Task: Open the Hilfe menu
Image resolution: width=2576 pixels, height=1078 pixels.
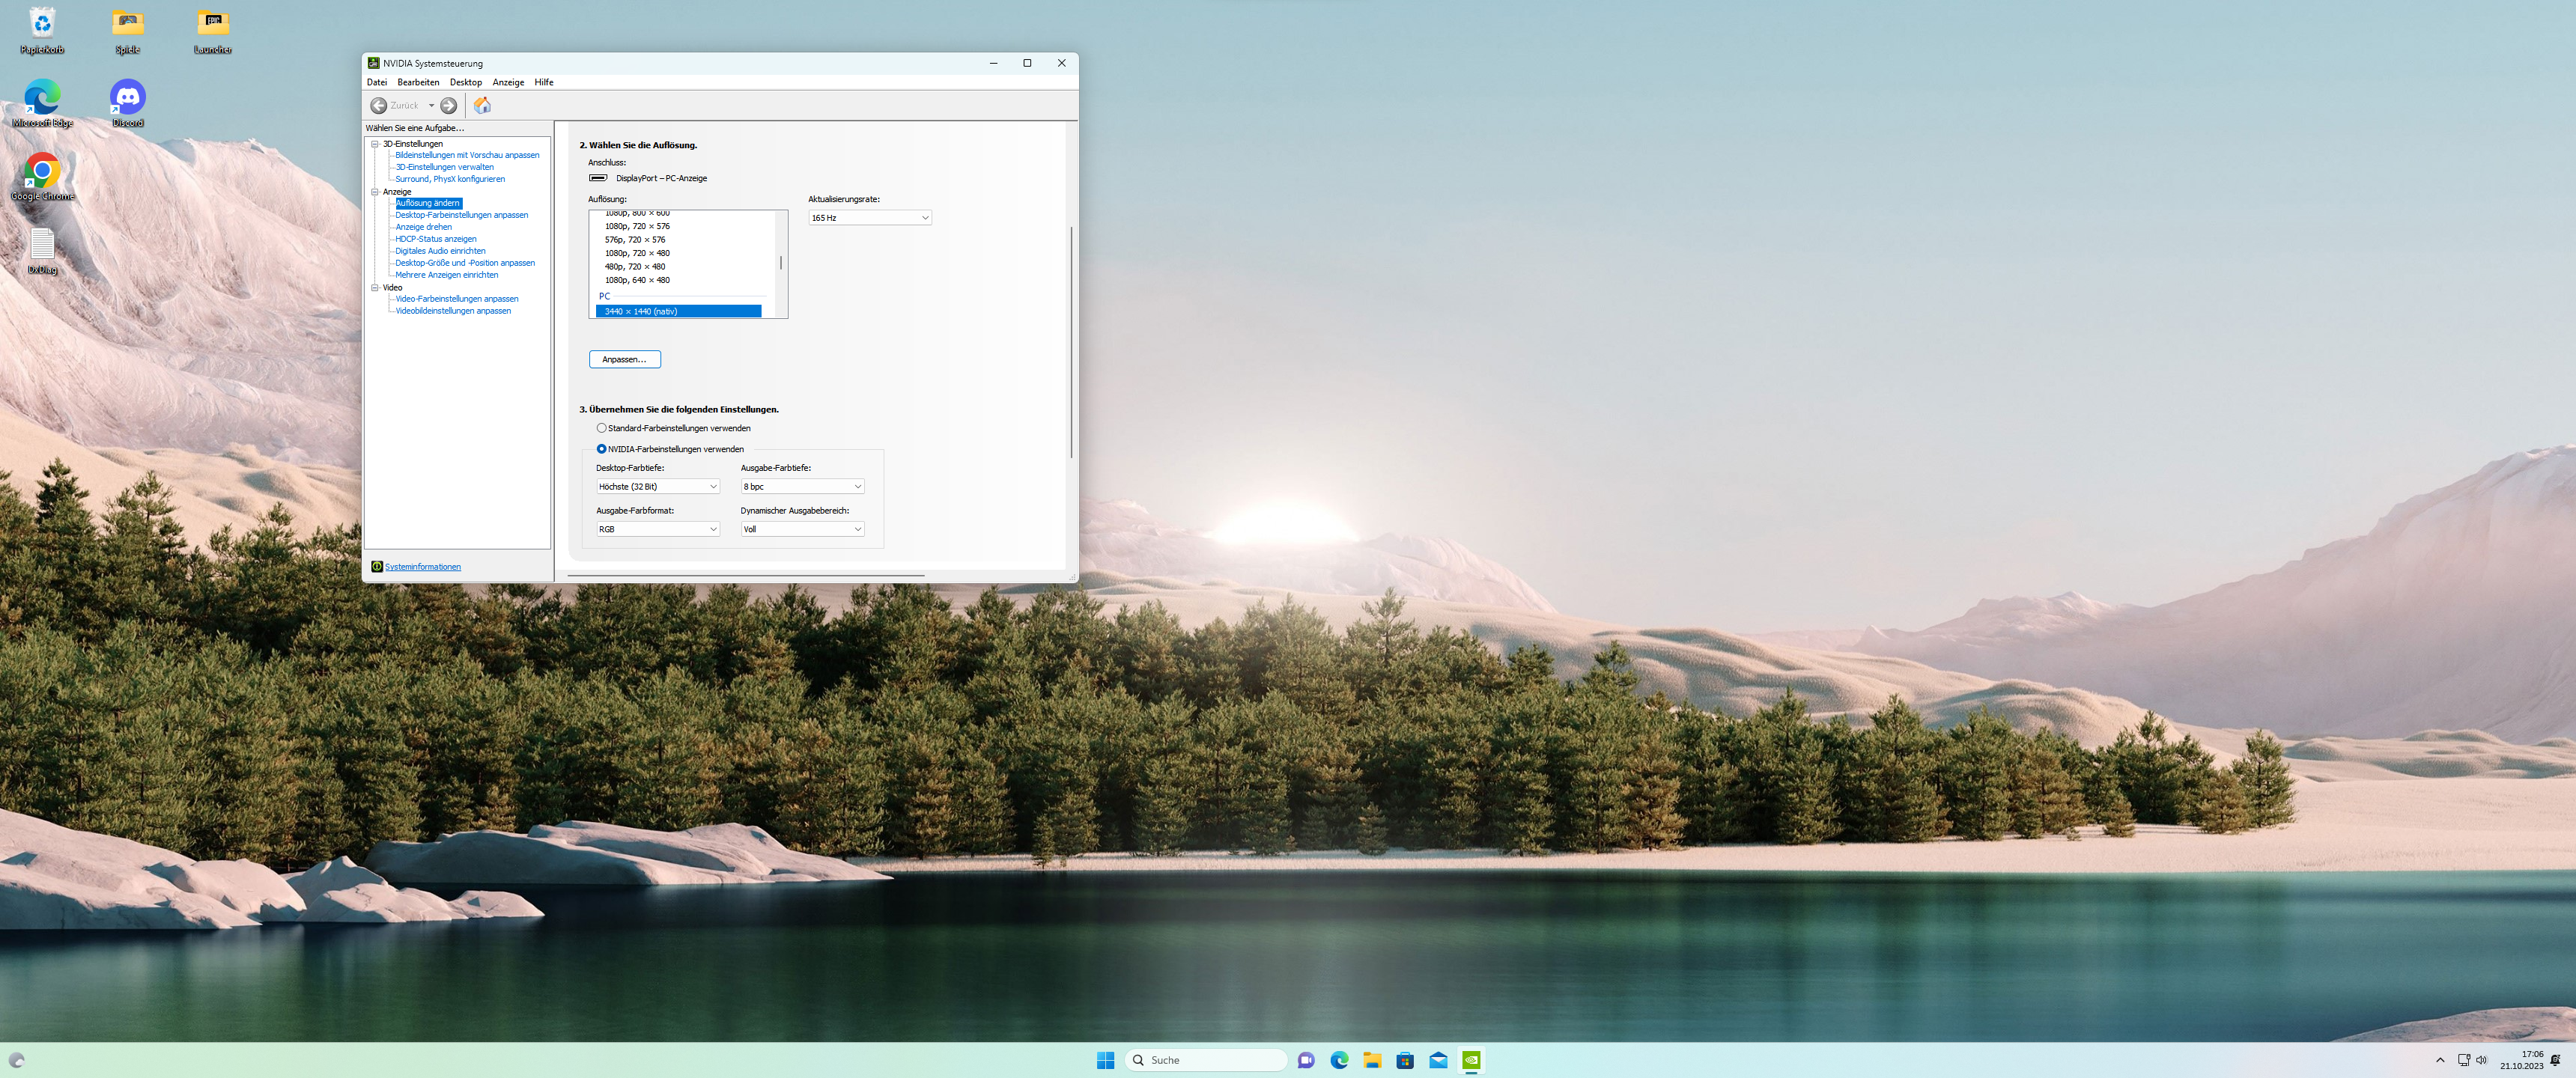Action: click(x=543, y=82)
